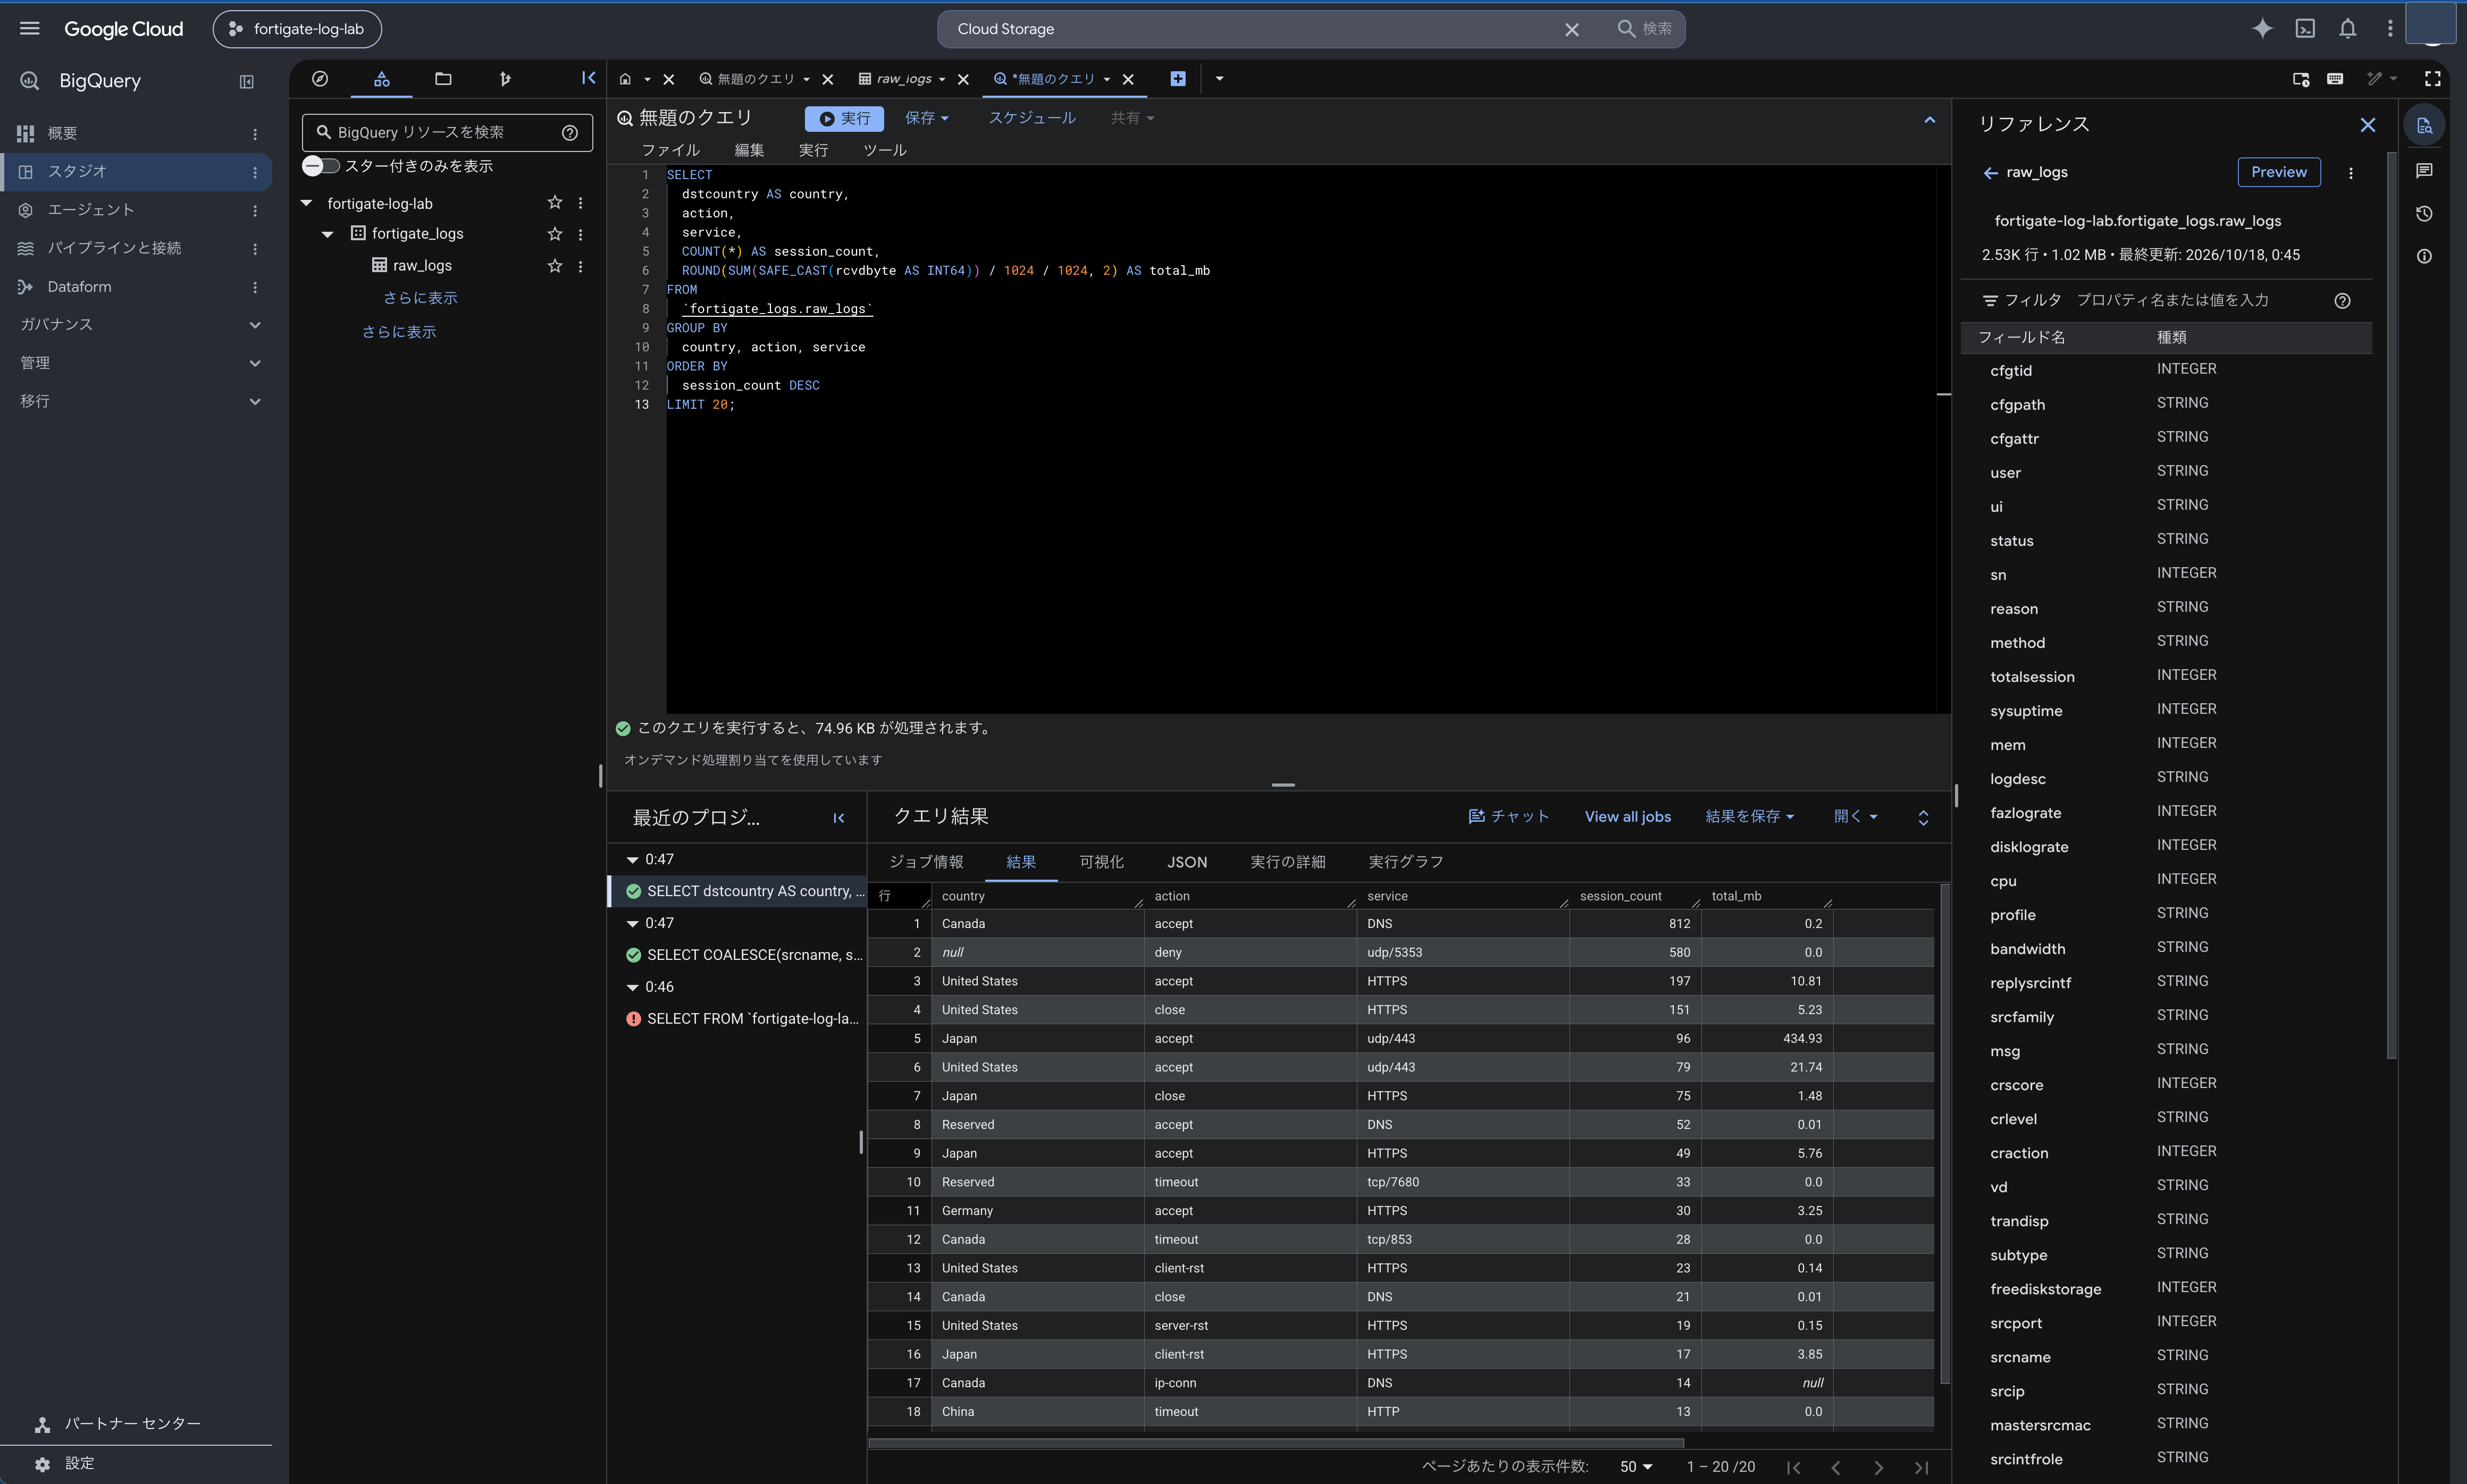The width and height of the screenshot is (2467, 1484).
Task: Open the ファイル menu in query editor
Action: pos(670,150)
